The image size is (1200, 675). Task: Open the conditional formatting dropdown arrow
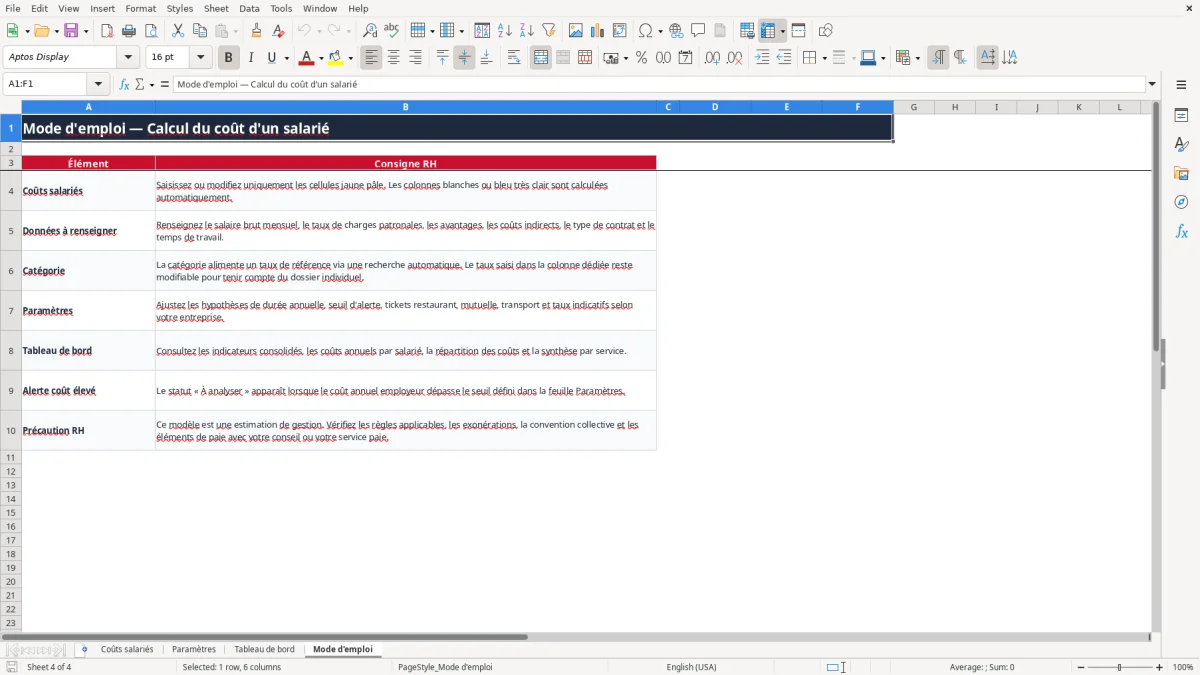[x=917, y=58]
